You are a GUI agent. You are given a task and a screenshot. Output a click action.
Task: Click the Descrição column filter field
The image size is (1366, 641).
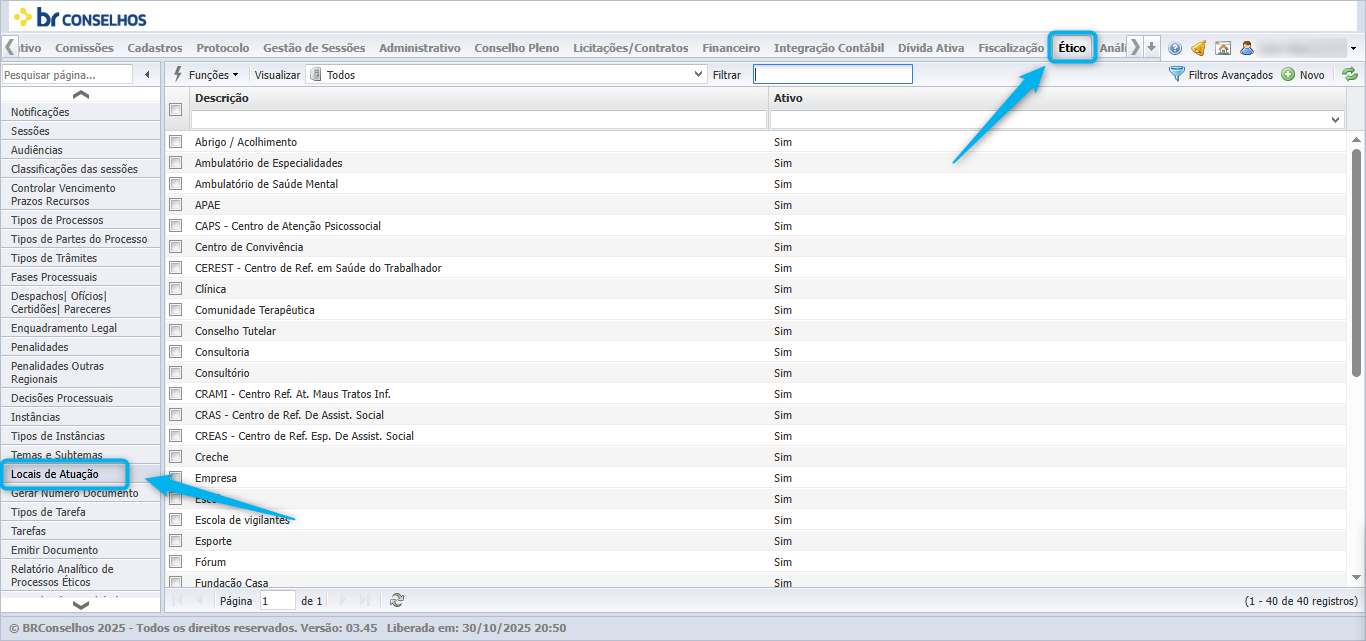(479, 120)
